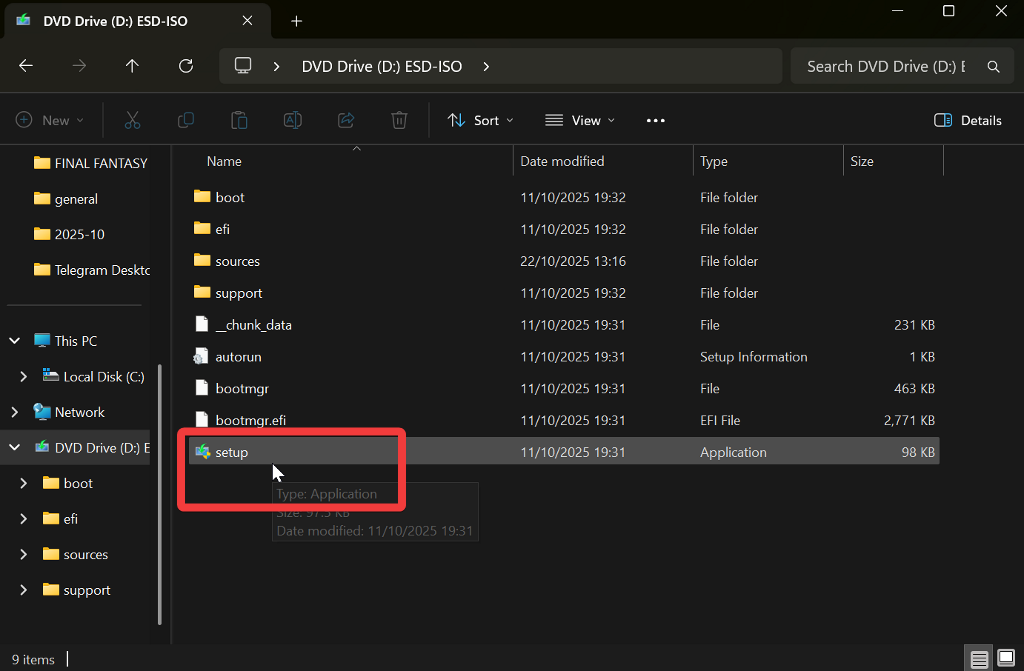Open a new File Explorer tab
Viewport: 1024px width, 671px height.
pyautogui.click(x=296, y=21)
